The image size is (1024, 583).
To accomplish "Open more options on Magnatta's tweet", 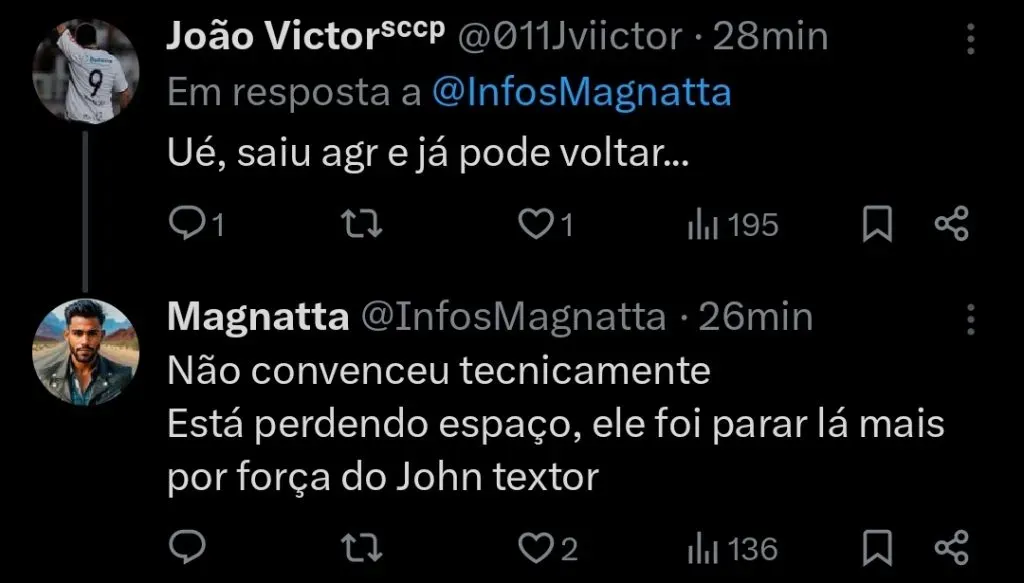I will click(970, 319).
